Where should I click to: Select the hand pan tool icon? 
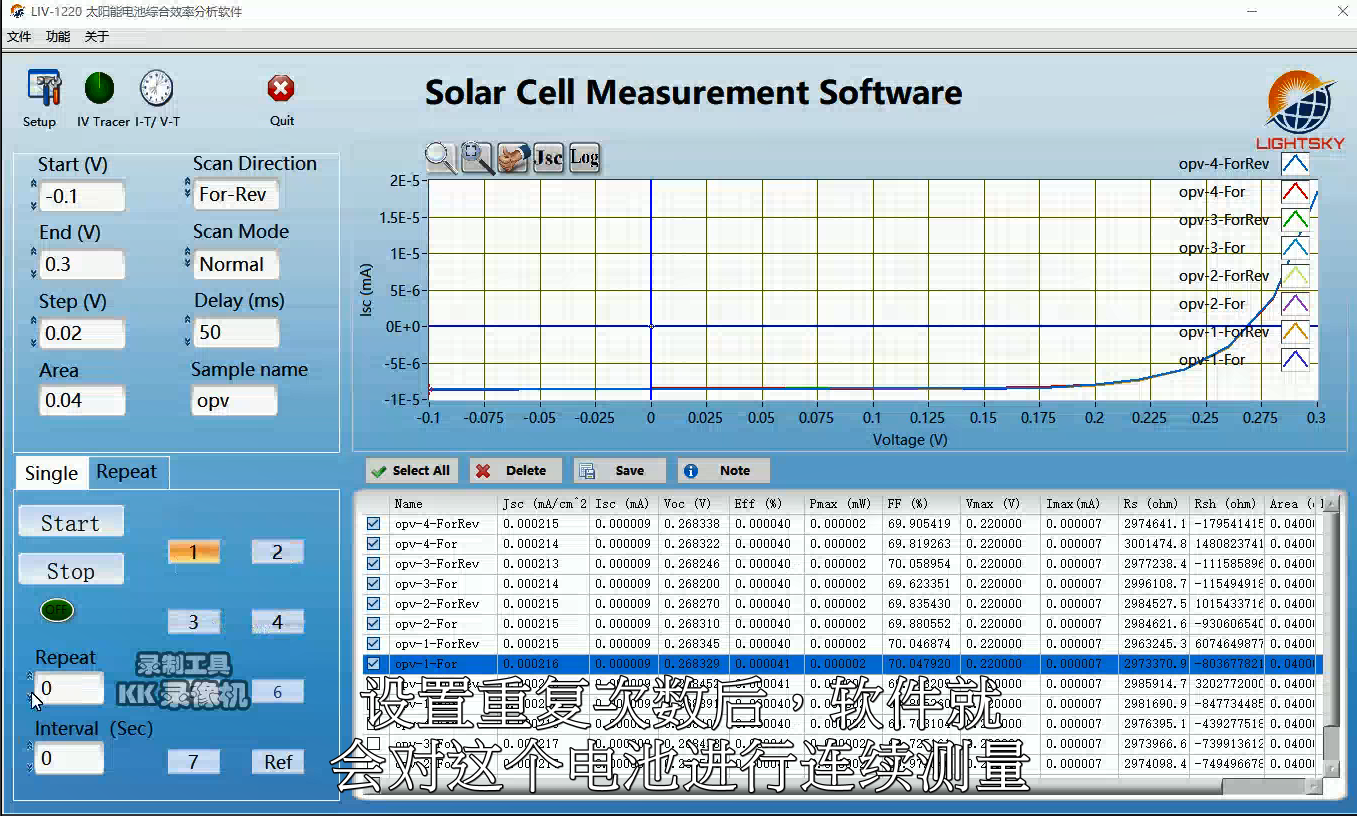(x=513, y=158)
